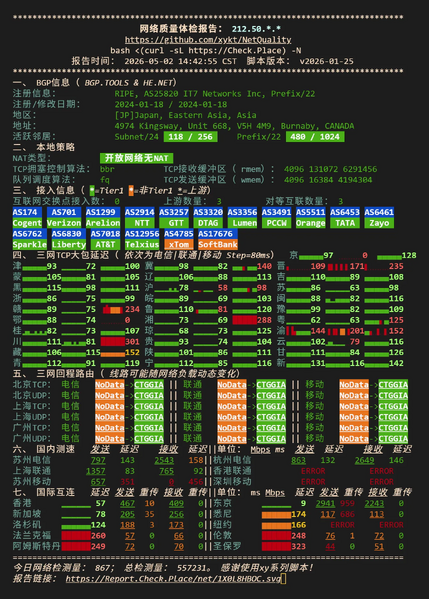Click the PCCW label
The height and width of the screenshot is (599, 429).
(x=277, y=223)
